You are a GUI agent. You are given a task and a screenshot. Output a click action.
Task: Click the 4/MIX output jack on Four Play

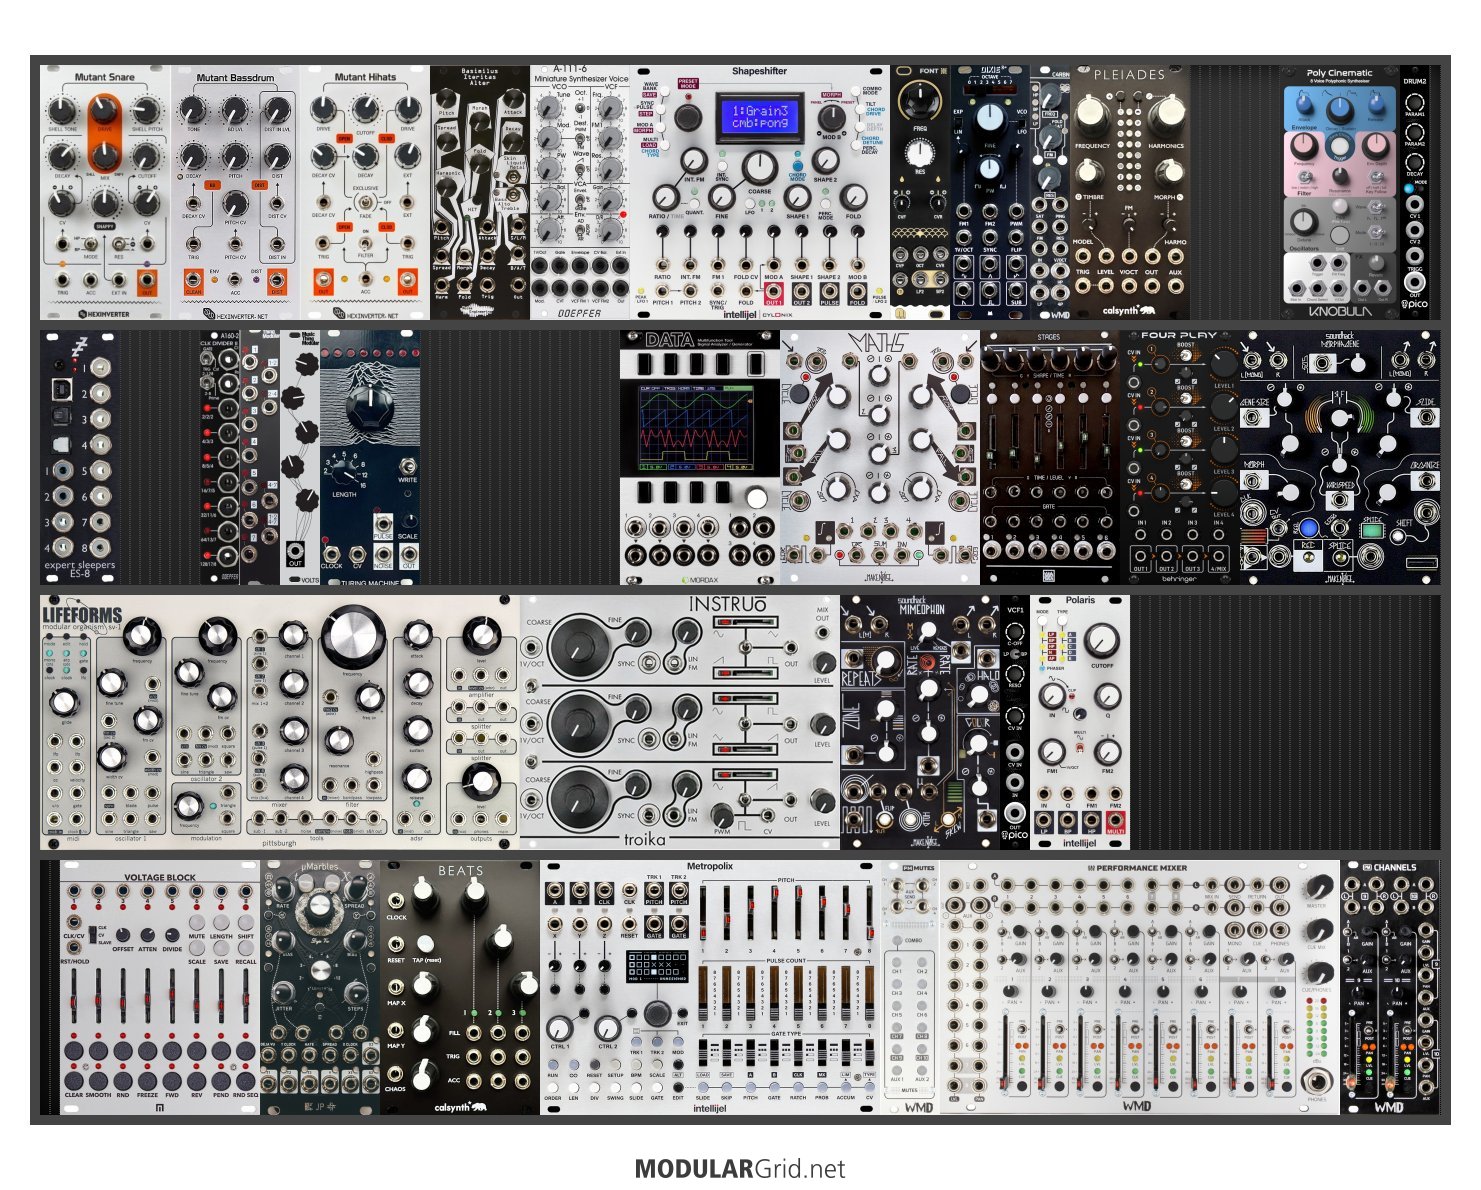[1218, 556]
